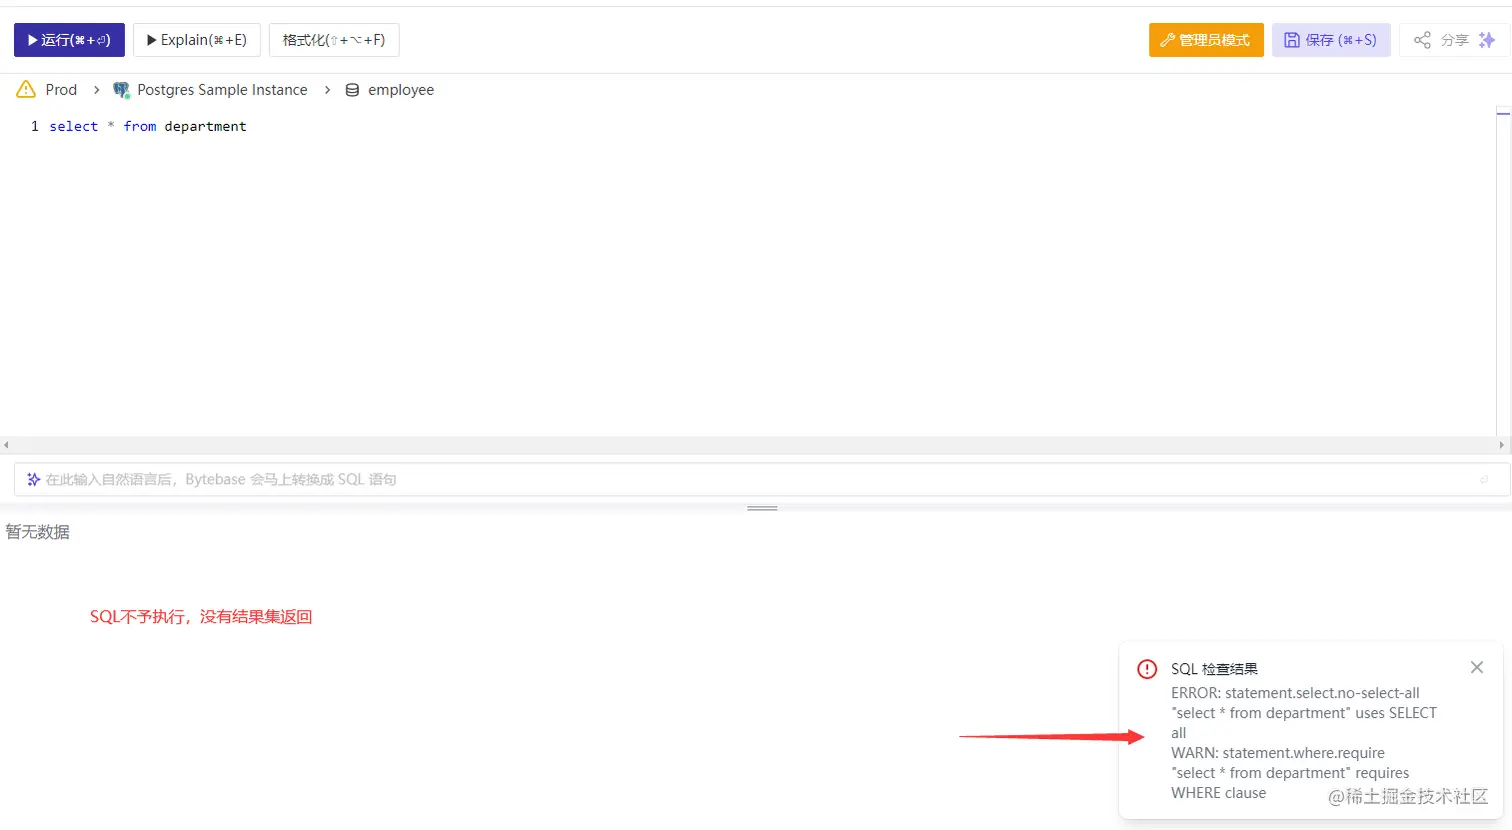
Task: Click the panel resize handle below prompt
Action: [762, 508]
